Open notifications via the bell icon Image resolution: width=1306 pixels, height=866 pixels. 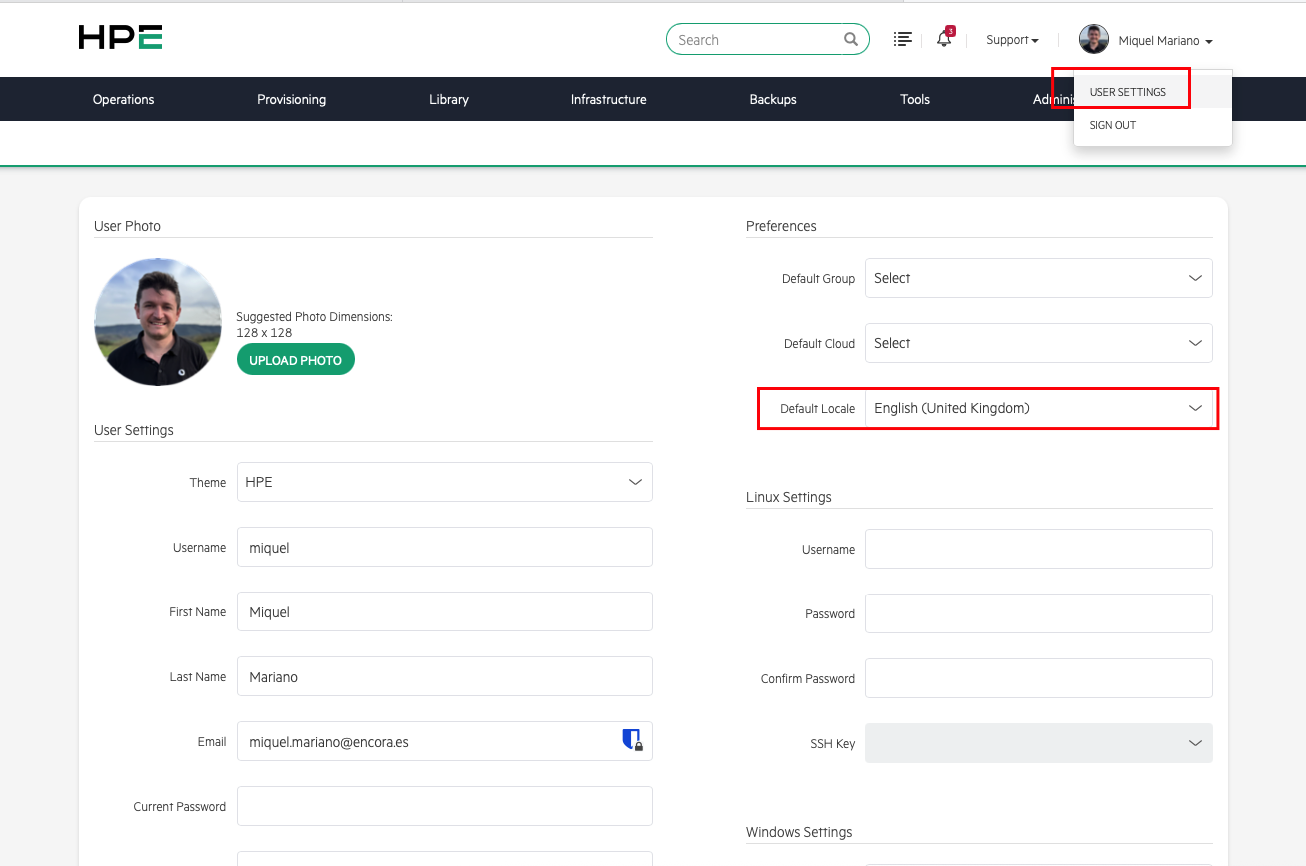point(941,39)
